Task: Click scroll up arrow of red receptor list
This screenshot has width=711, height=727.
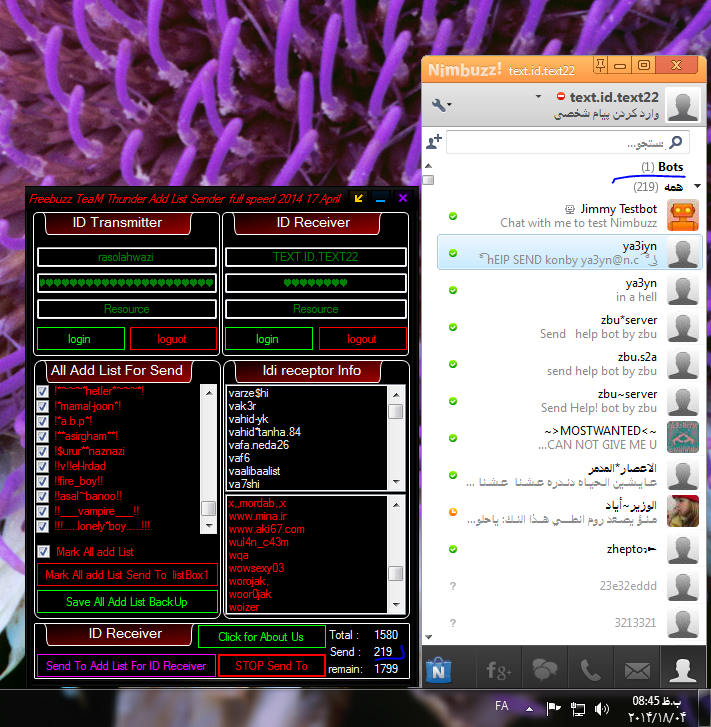Action: pyautogui.click(x=396, y=504)
